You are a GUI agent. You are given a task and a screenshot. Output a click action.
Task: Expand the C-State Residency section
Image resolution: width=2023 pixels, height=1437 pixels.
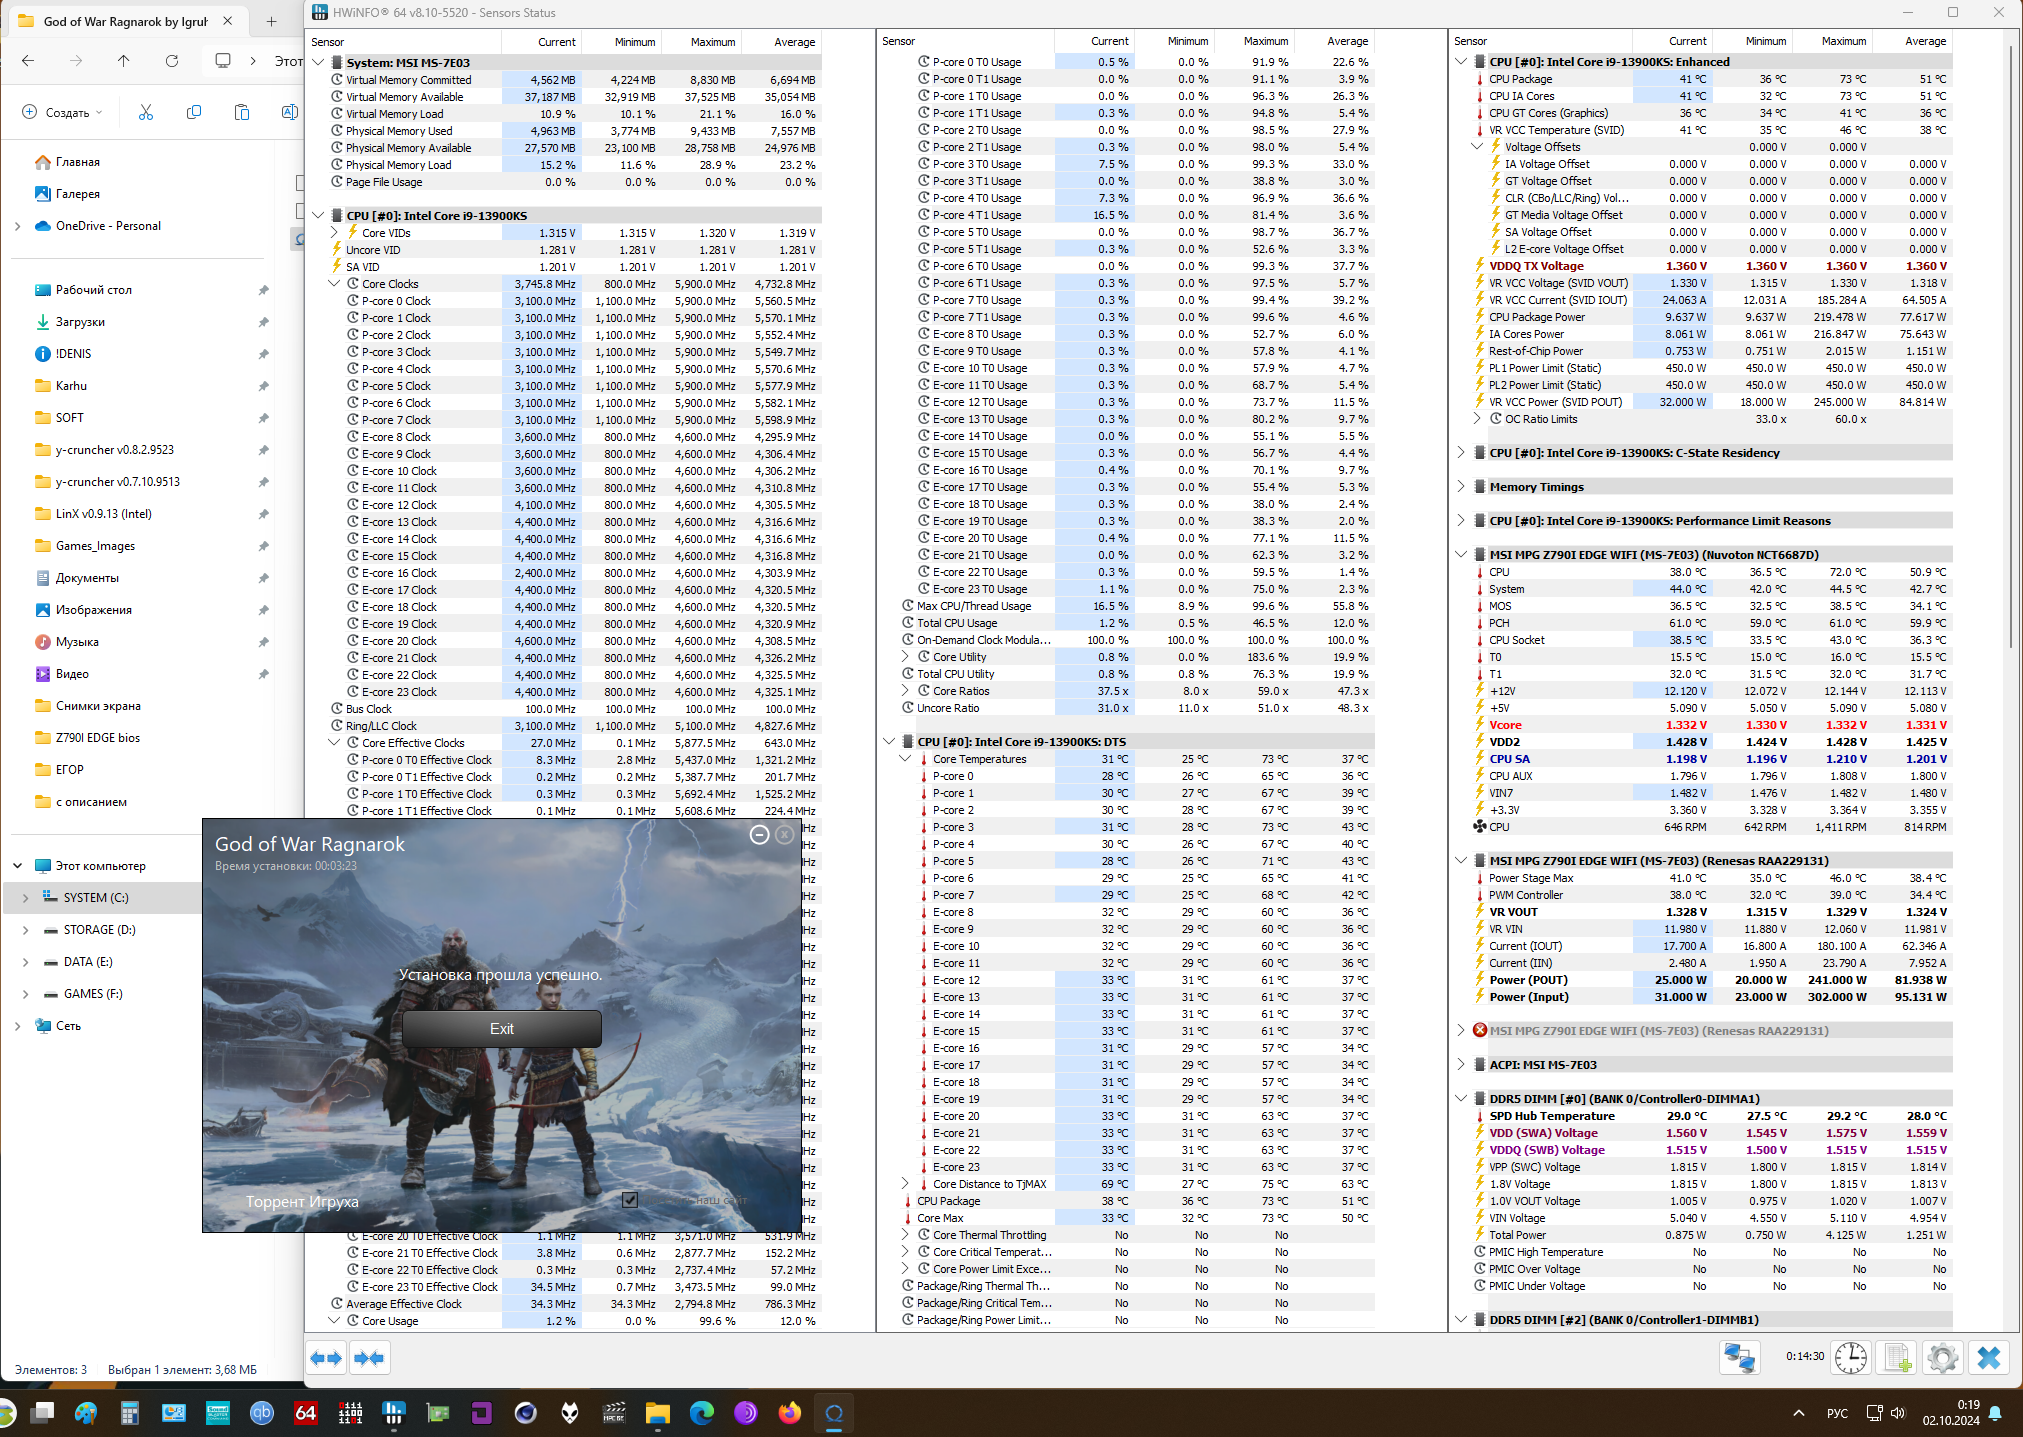[x=1461, y=453]
